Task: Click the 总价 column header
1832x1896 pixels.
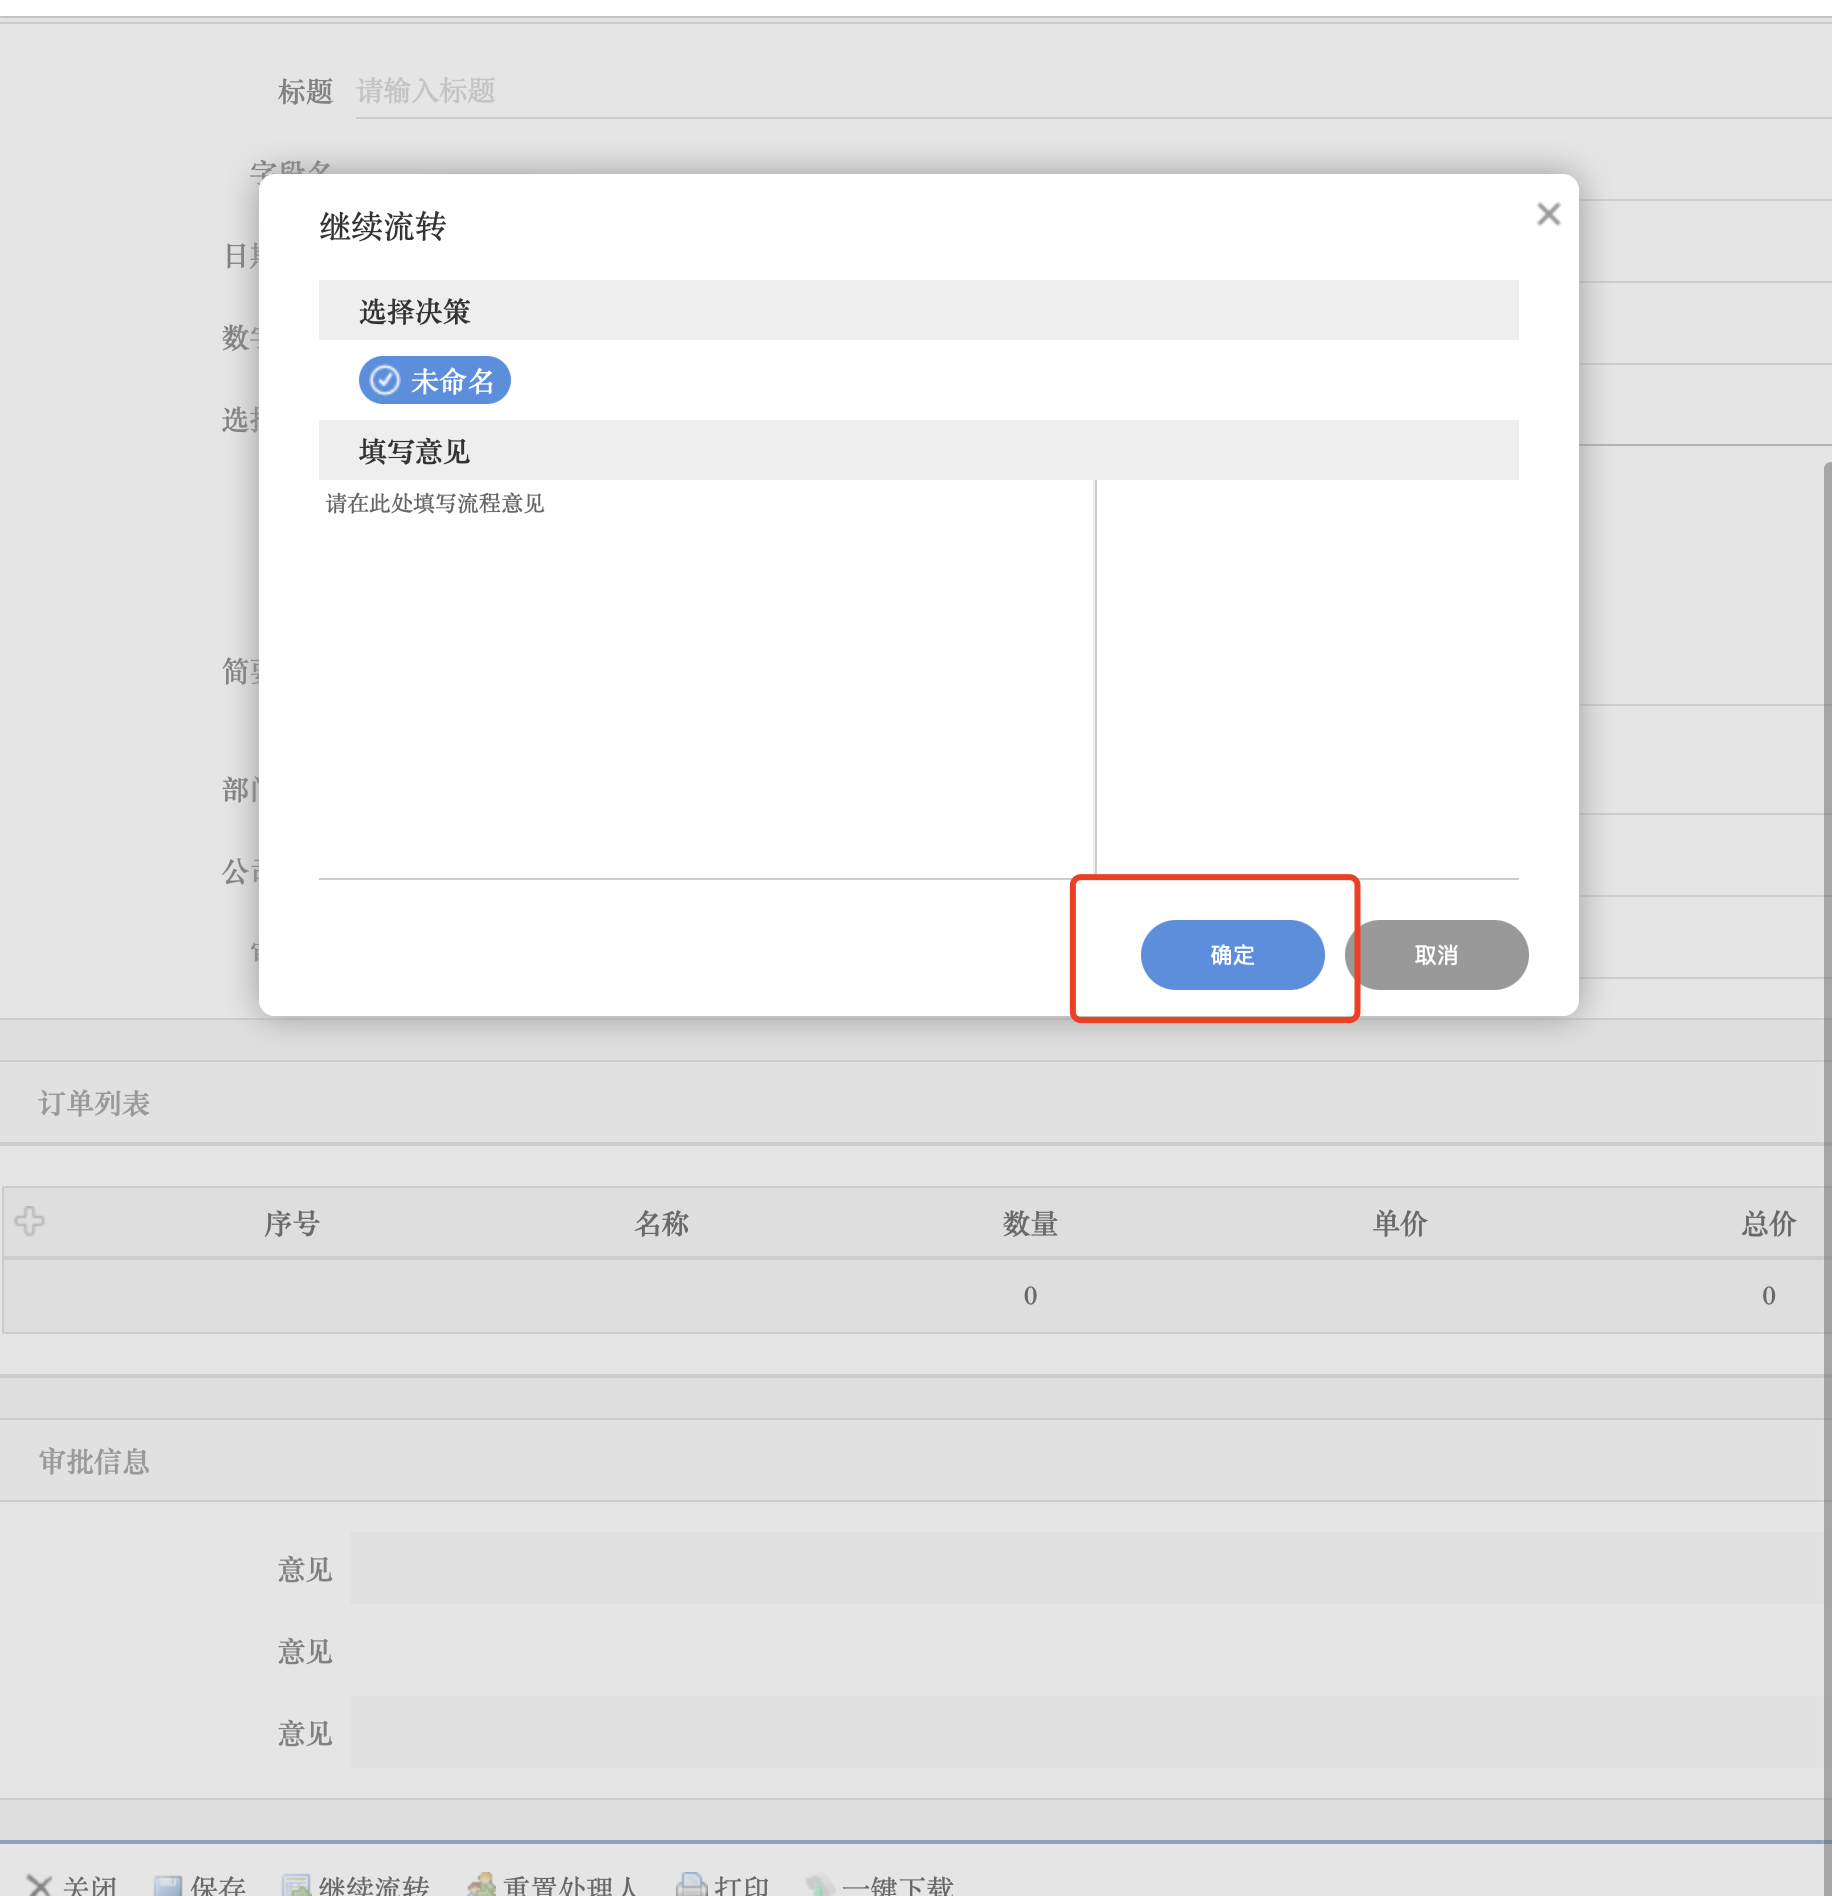Action: (1769, 1223)
